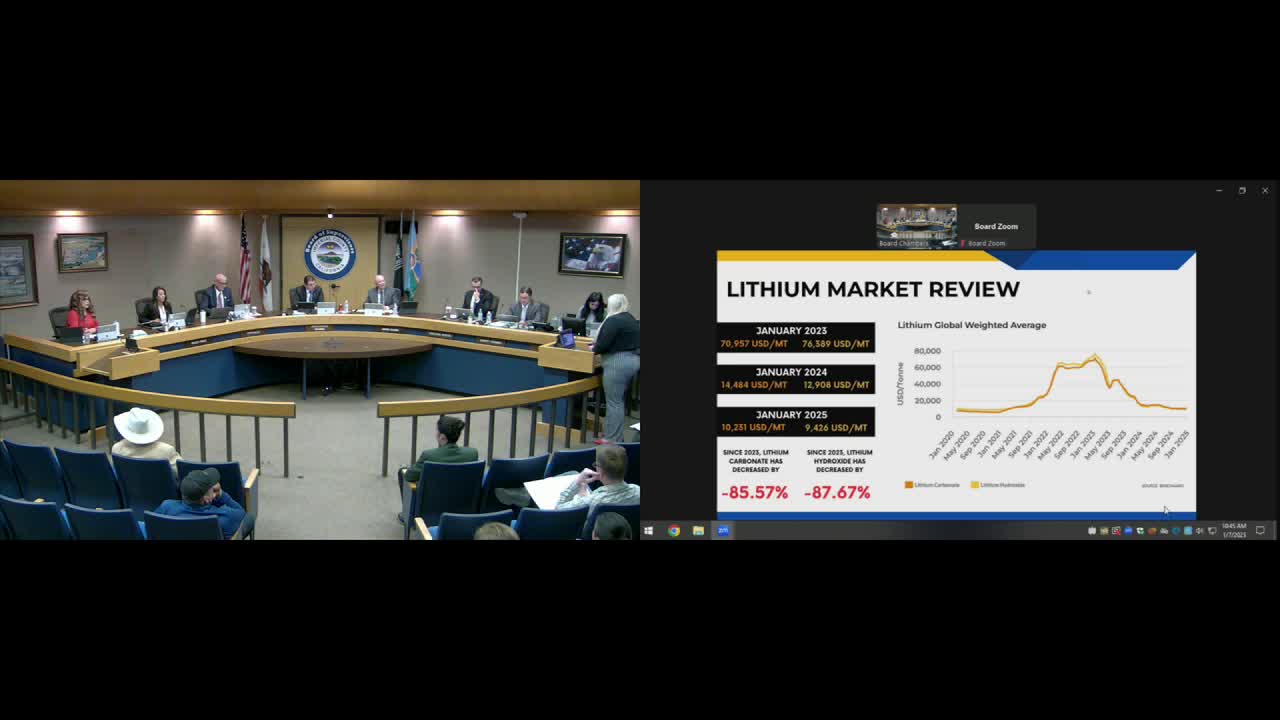
Task: Open the notification chat icon at taskbar end
Action: pyautogui.click(x=1261, y=531)
